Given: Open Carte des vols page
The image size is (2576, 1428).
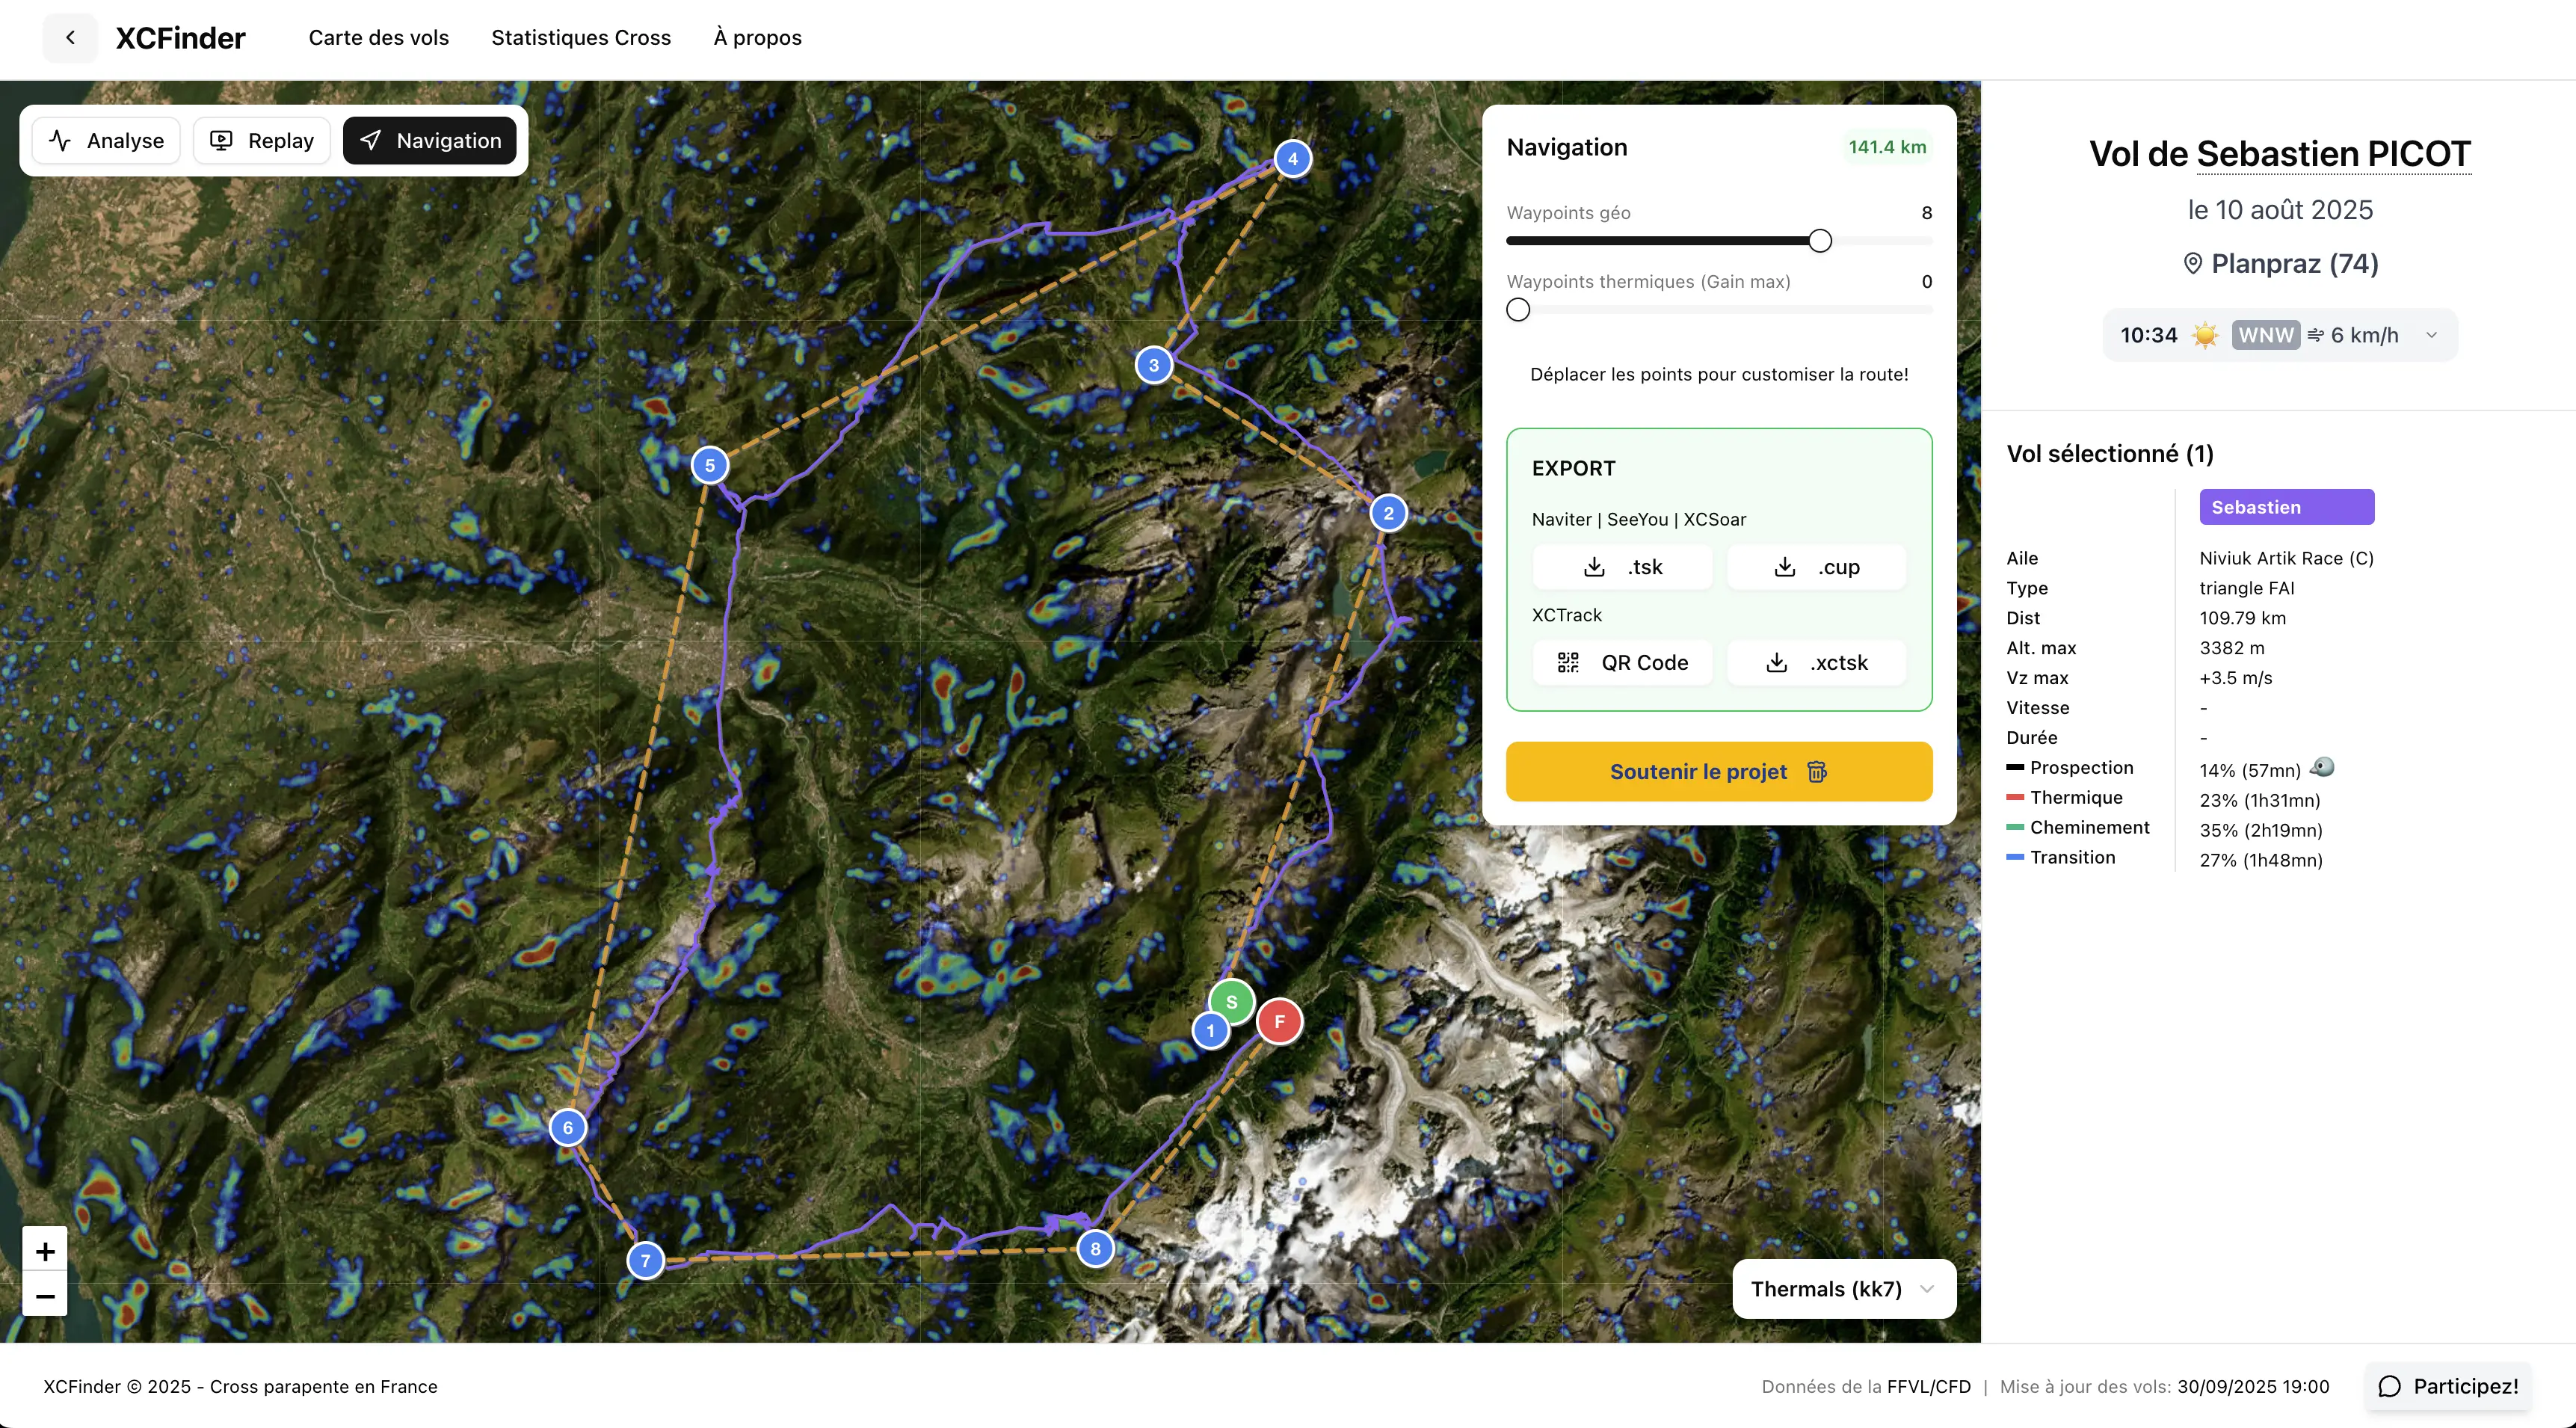Looking at the screenshot, I should [378, 38].
